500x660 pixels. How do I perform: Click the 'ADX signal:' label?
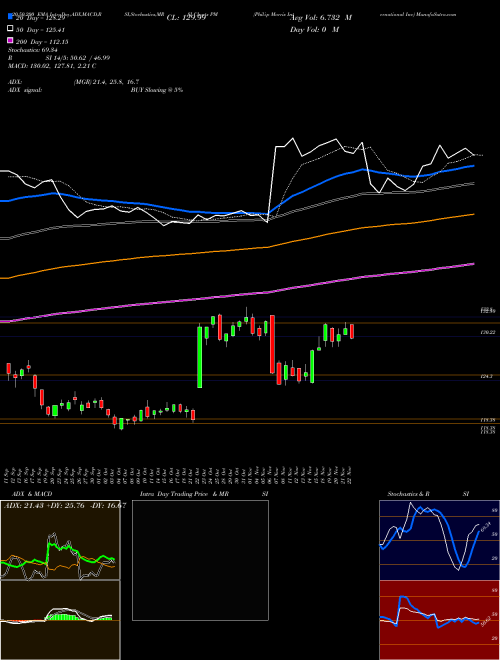(x=25, y=90)
